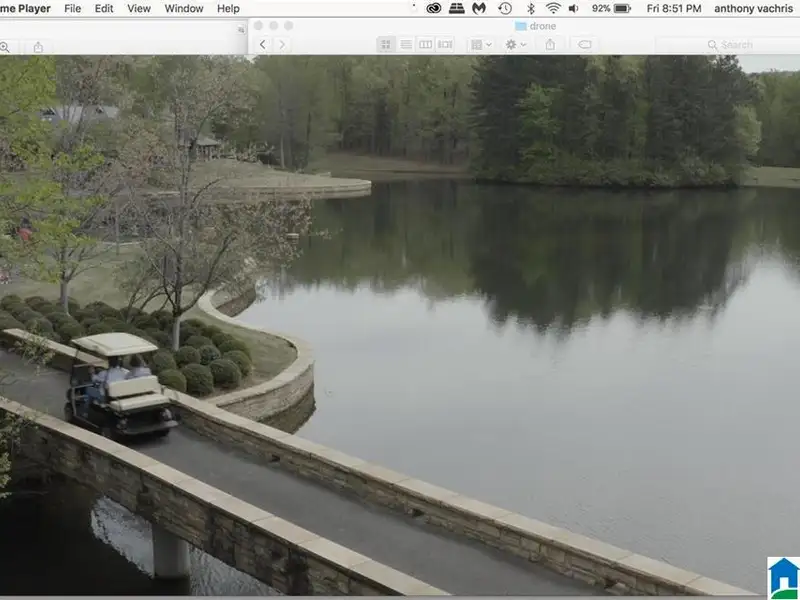This screenshot has width=800, height=600.
Task: Switch Finder to column view
Action: pos(425,45)
